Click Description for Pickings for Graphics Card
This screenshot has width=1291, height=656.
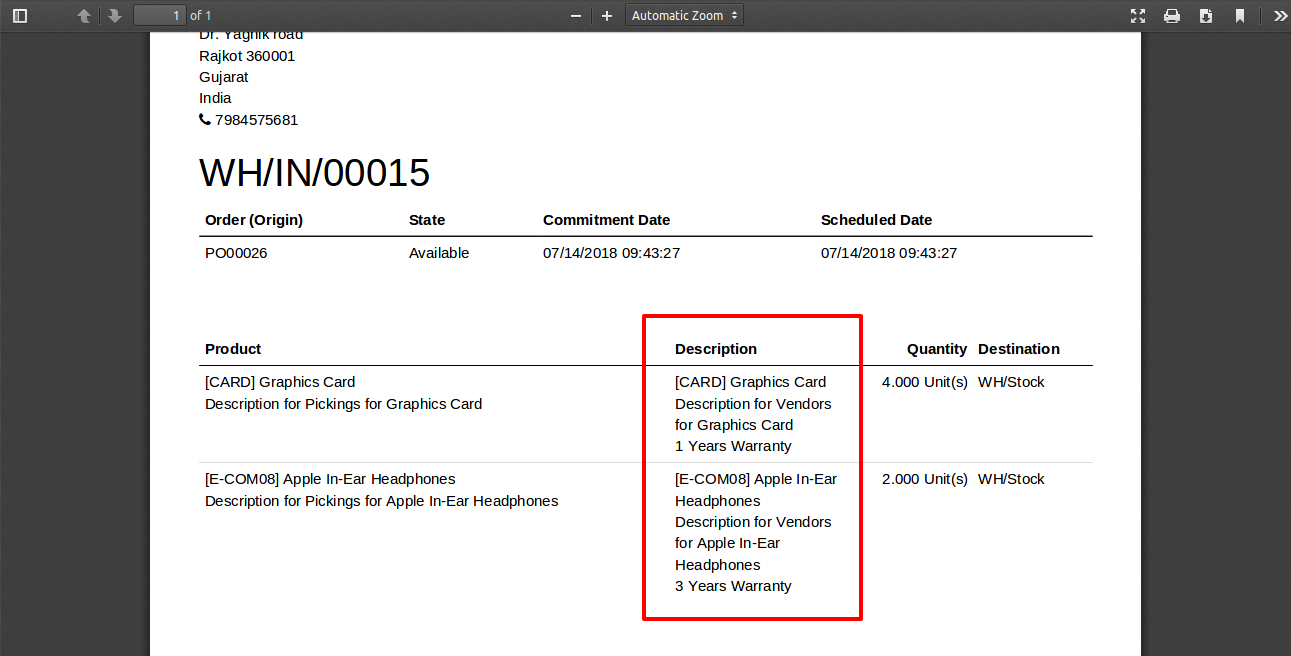(344, 404)
